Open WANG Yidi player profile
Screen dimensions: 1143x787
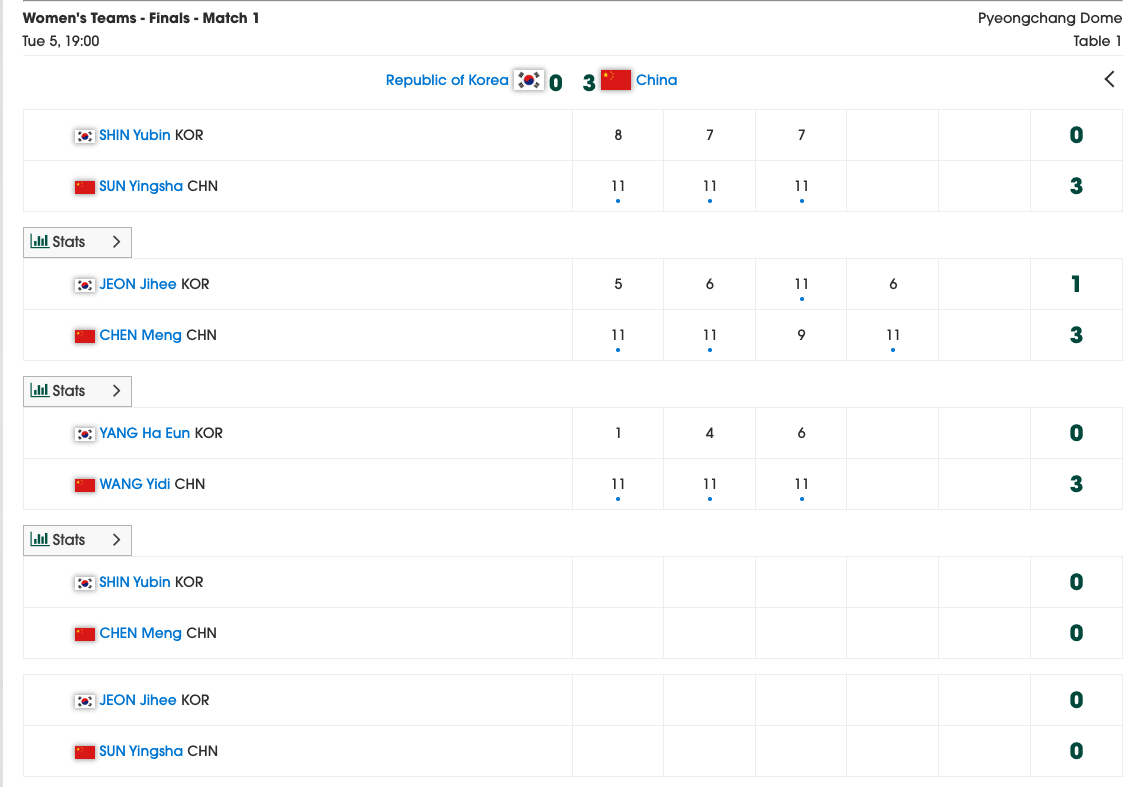pos(135,484)
